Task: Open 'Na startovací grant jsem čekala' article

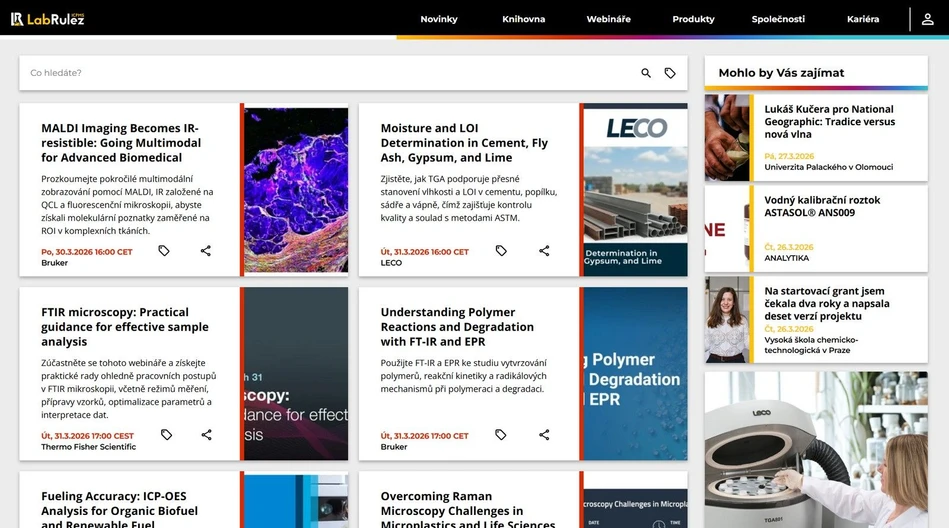Action: coord(826,303)
